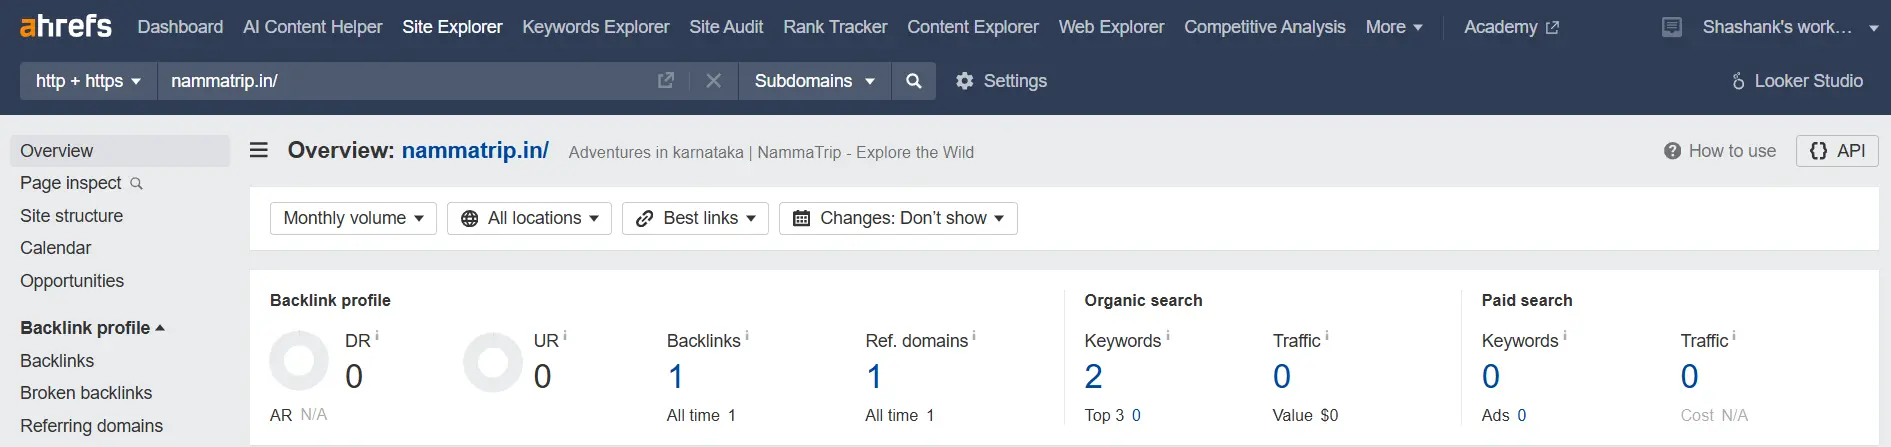Open Academy external link
Viewport: 1891px width, 447px height.
pyautogui.click(x=1511, y=27)
